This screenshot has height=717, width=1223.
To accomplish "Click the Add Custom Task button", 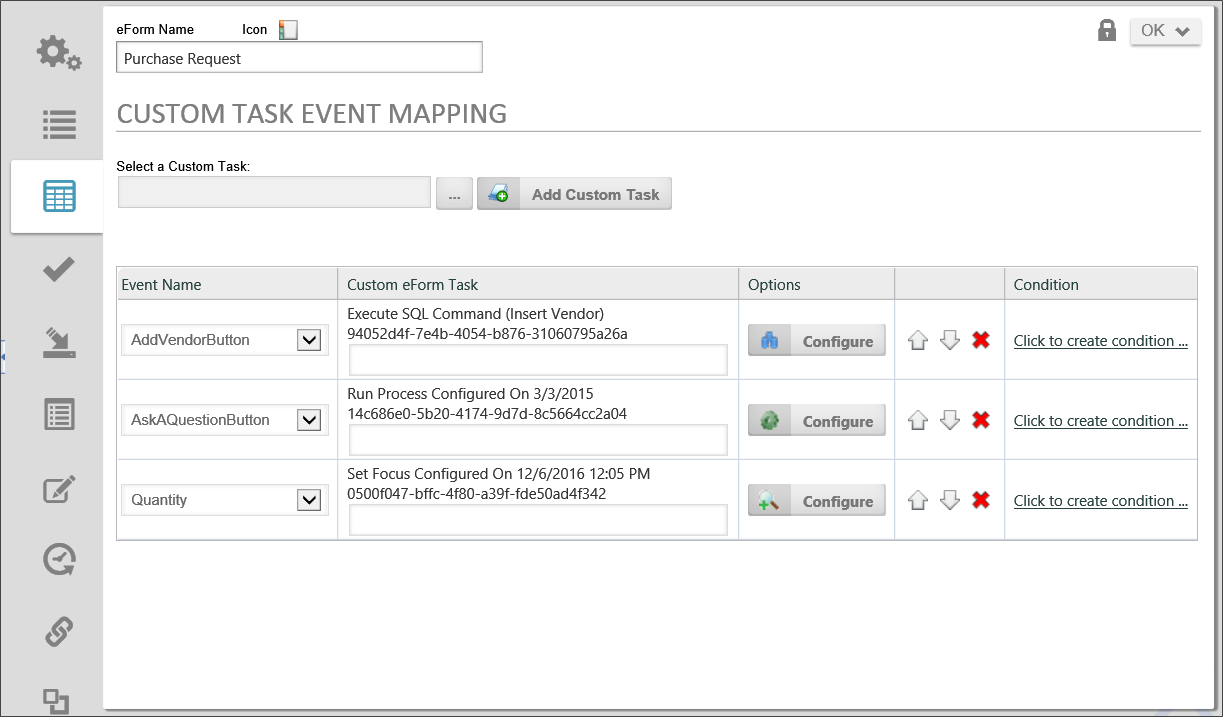I will 574,194.
